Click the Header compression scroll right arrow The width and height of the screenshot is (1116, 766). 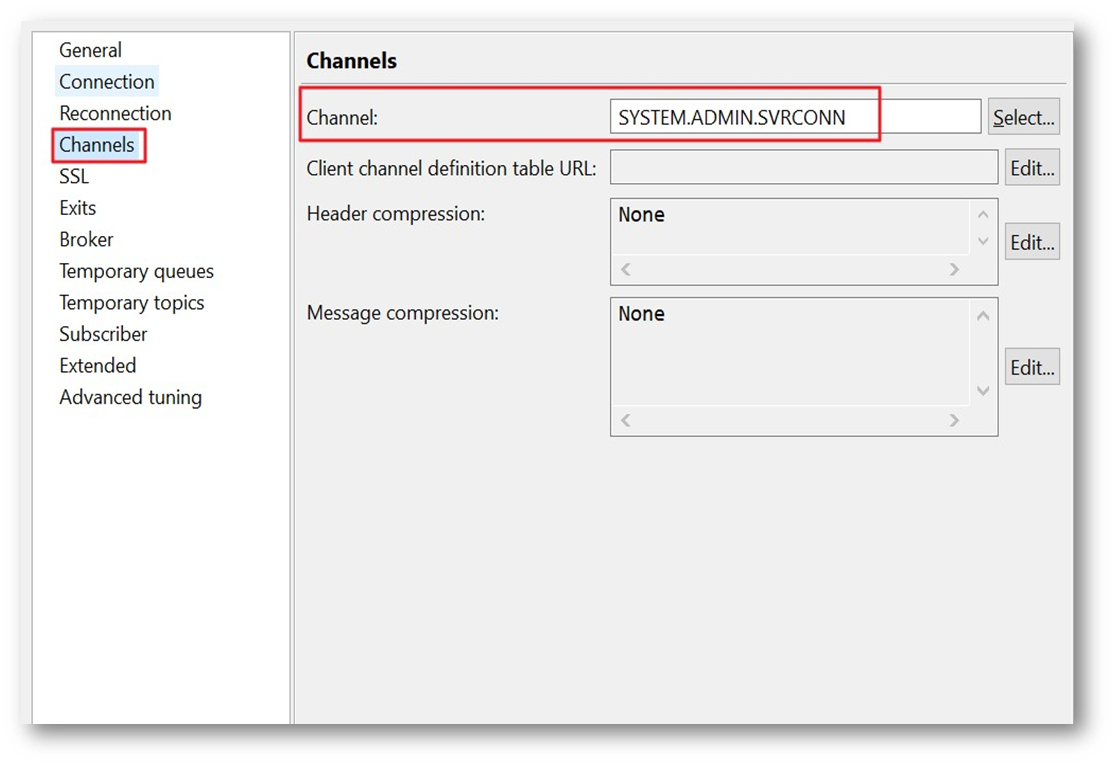954,270
